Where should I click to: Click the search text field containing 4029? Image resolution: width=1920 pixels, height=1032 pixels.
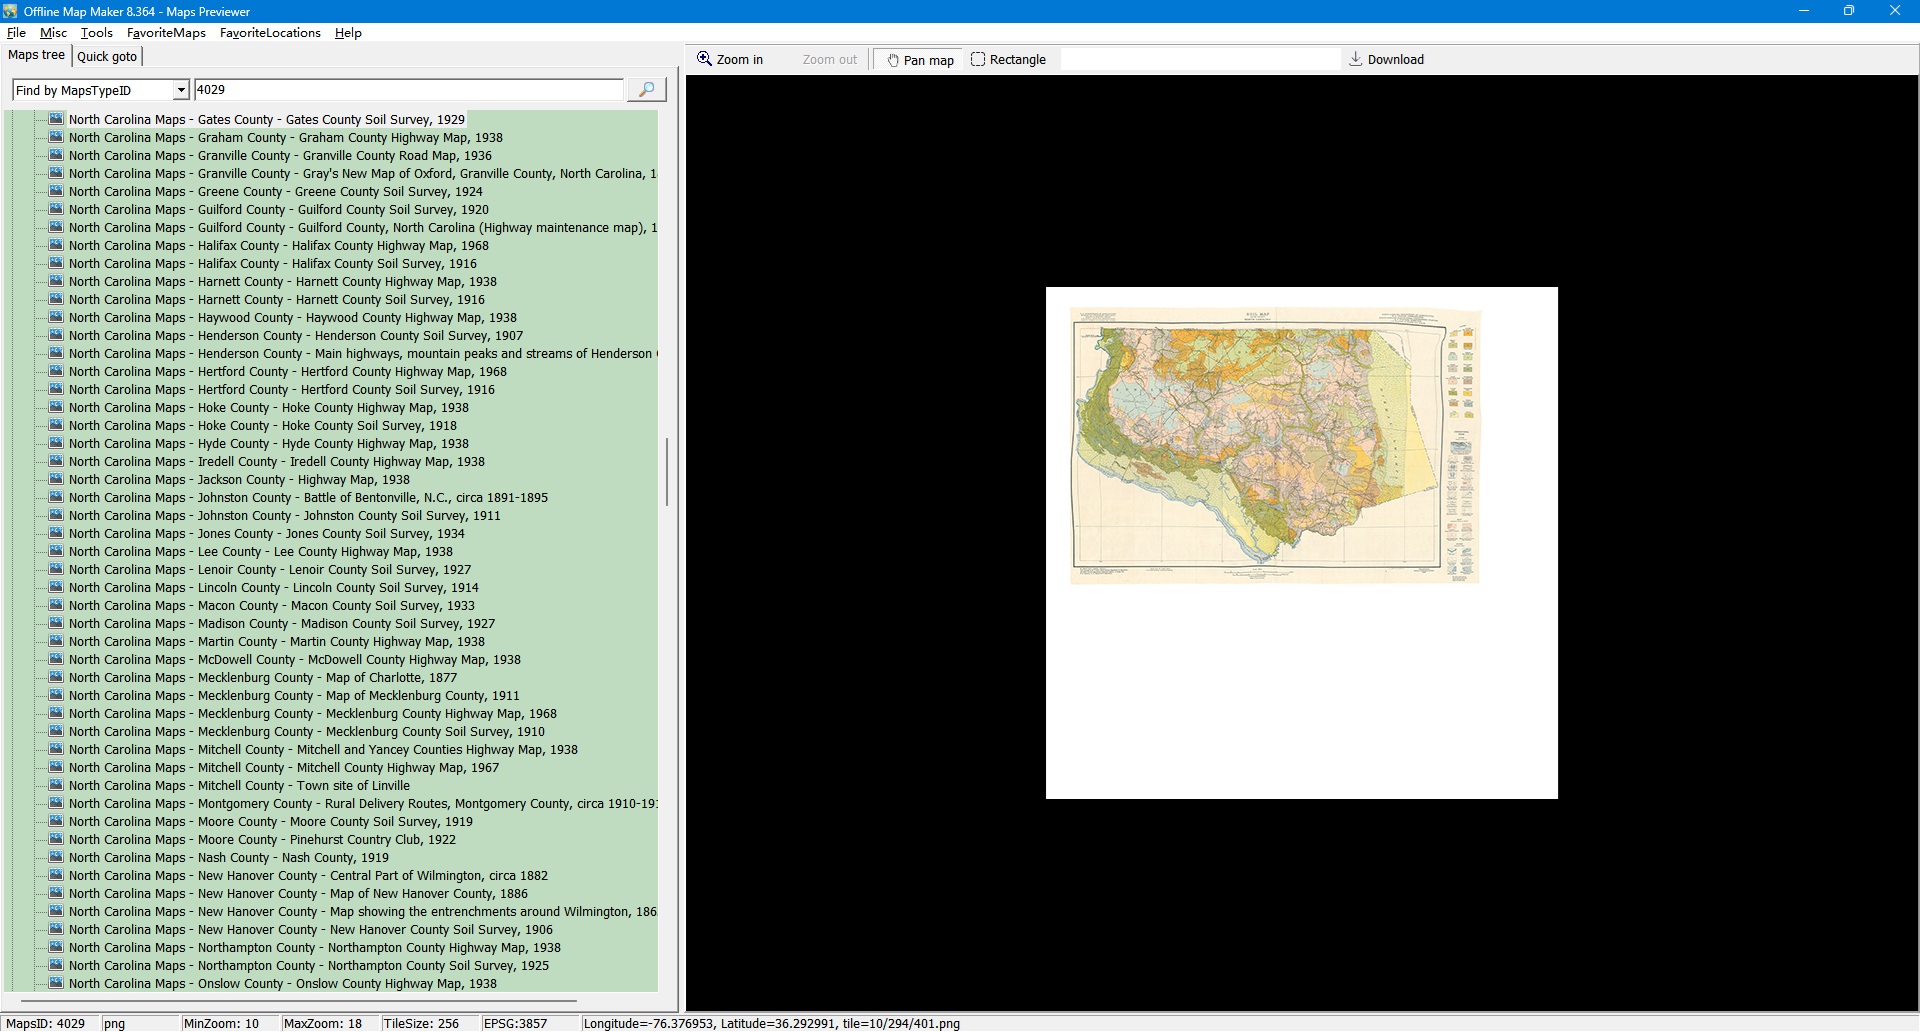tap(408, 90)
